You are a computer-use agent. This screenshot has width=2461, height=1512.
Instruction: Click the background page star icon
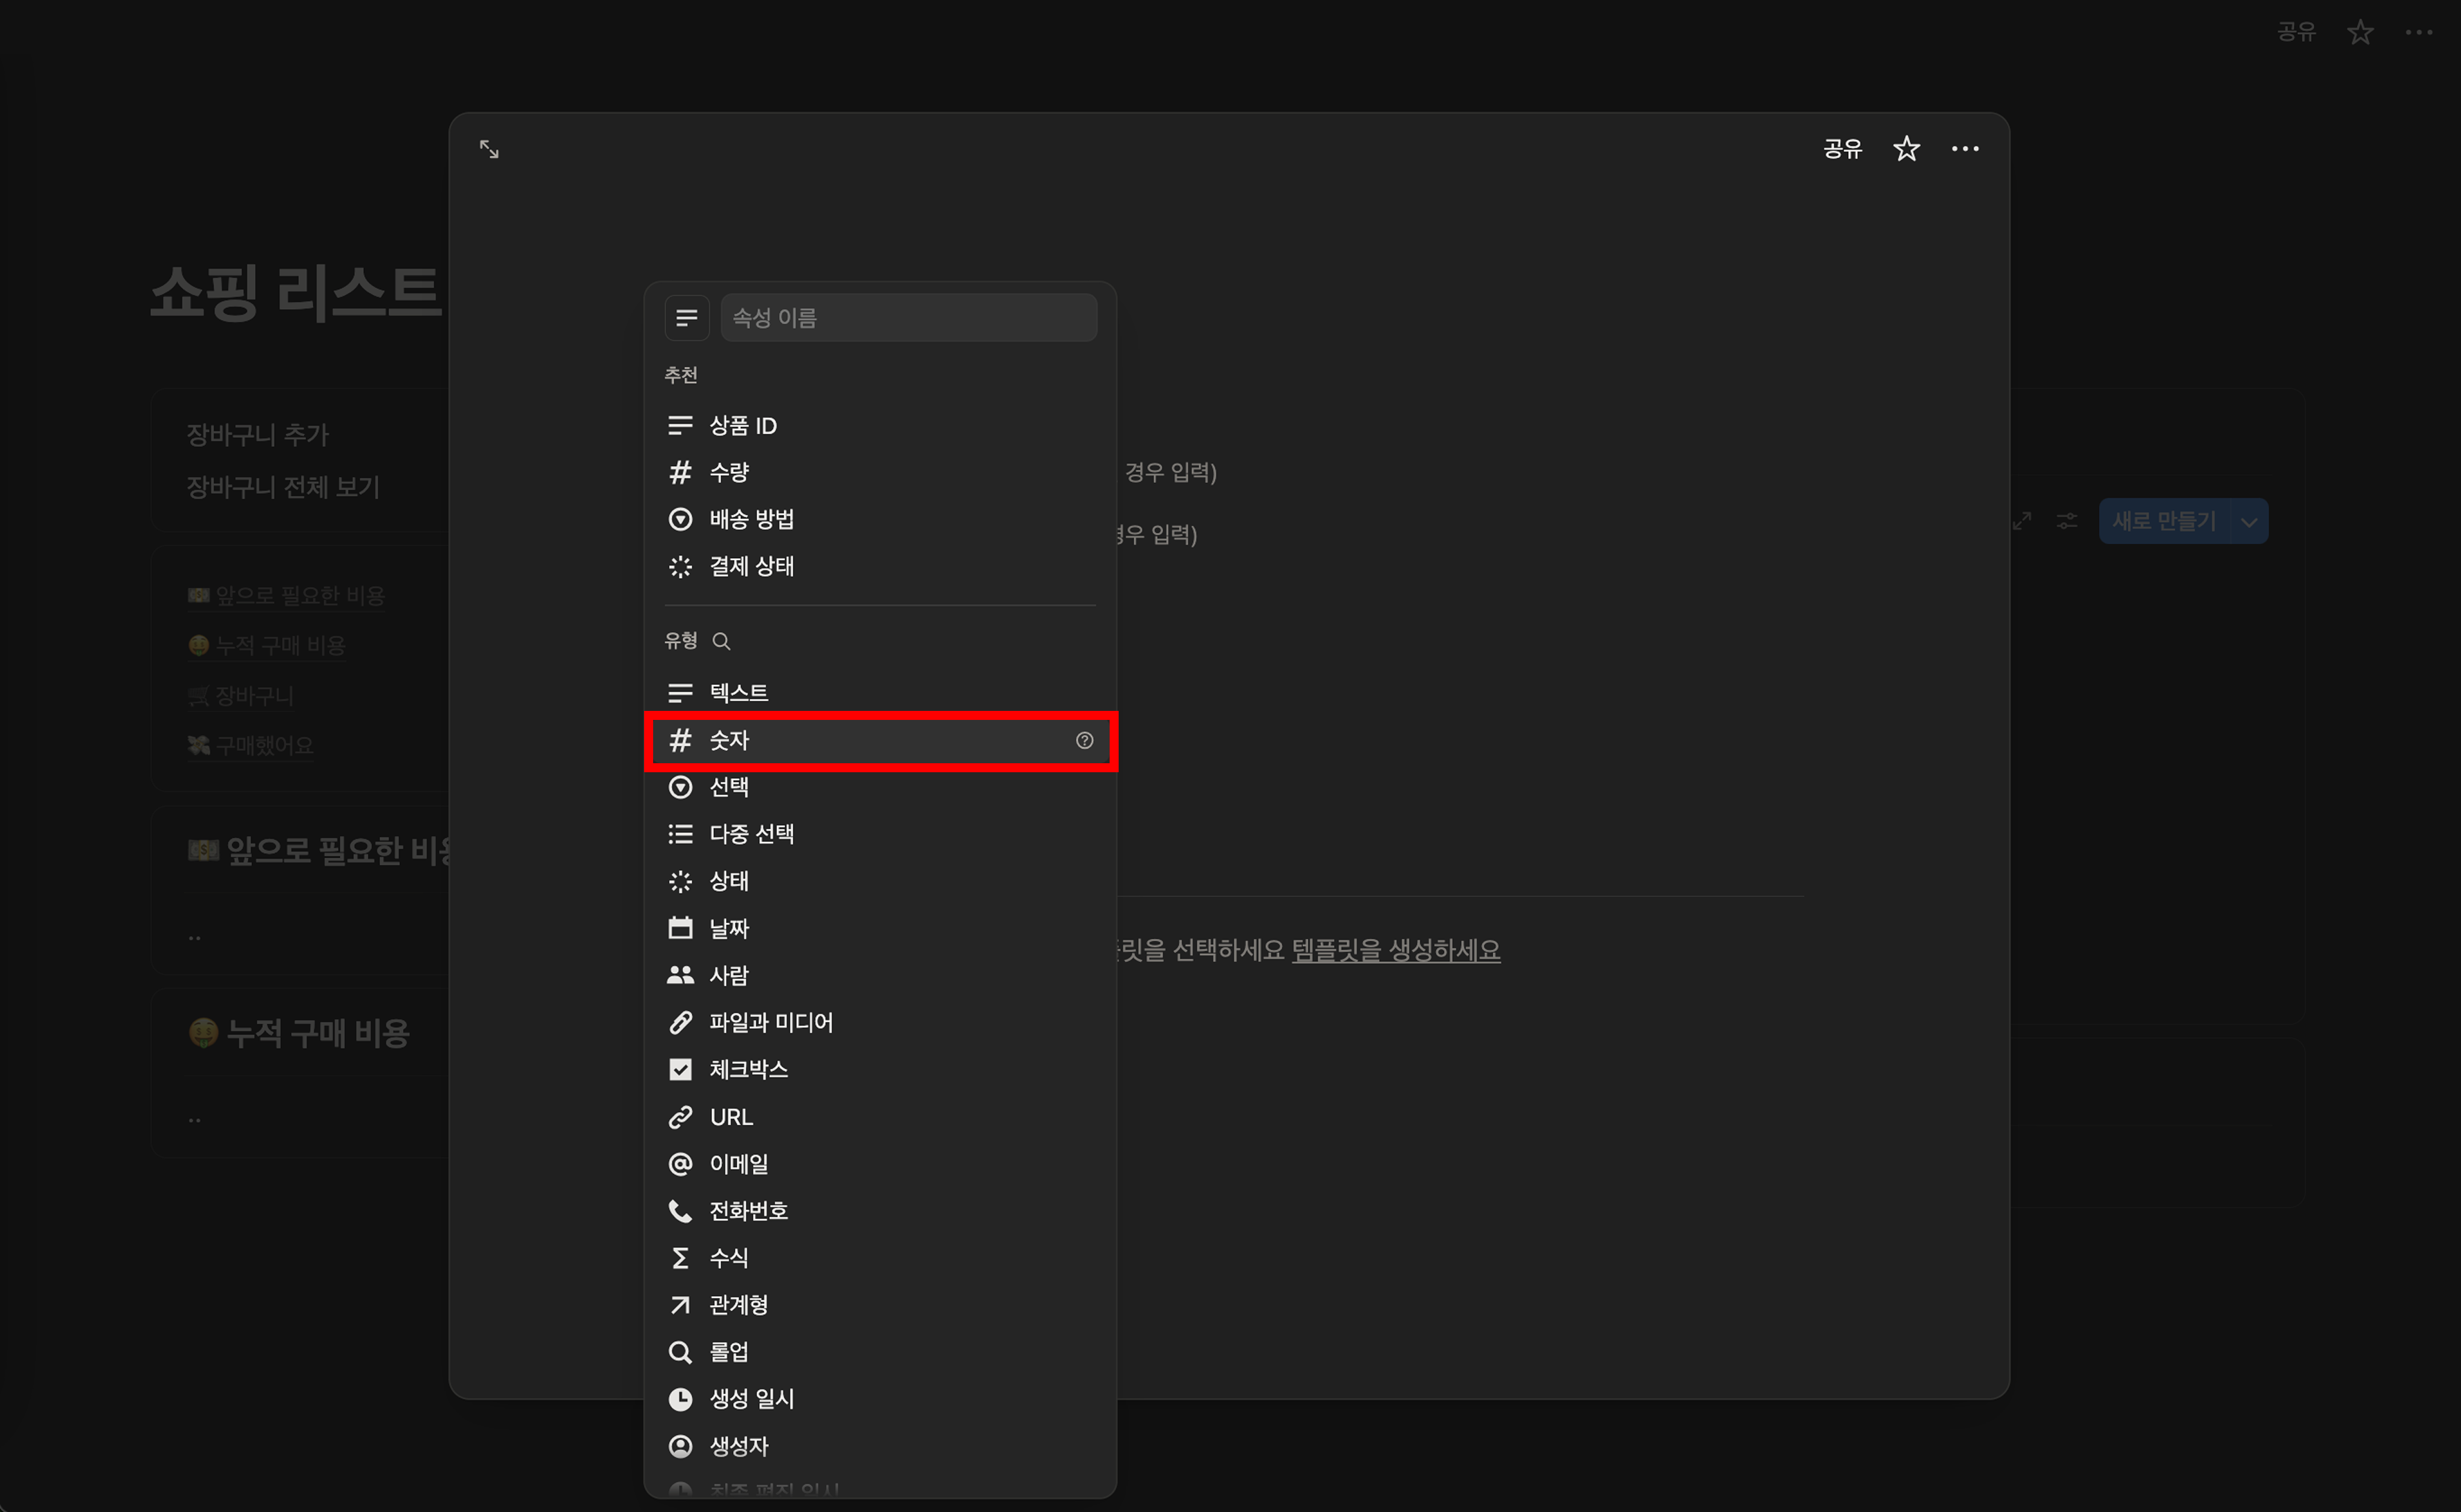click(x=2360, y=32)
